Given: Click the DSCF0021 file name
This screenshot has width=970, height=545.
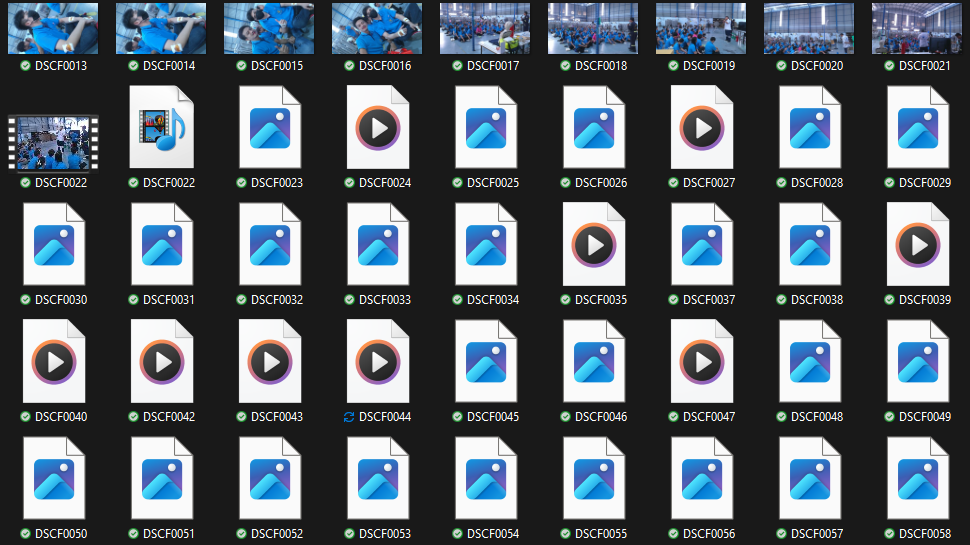Looking at the screenshot, I should tap(925, 66).
